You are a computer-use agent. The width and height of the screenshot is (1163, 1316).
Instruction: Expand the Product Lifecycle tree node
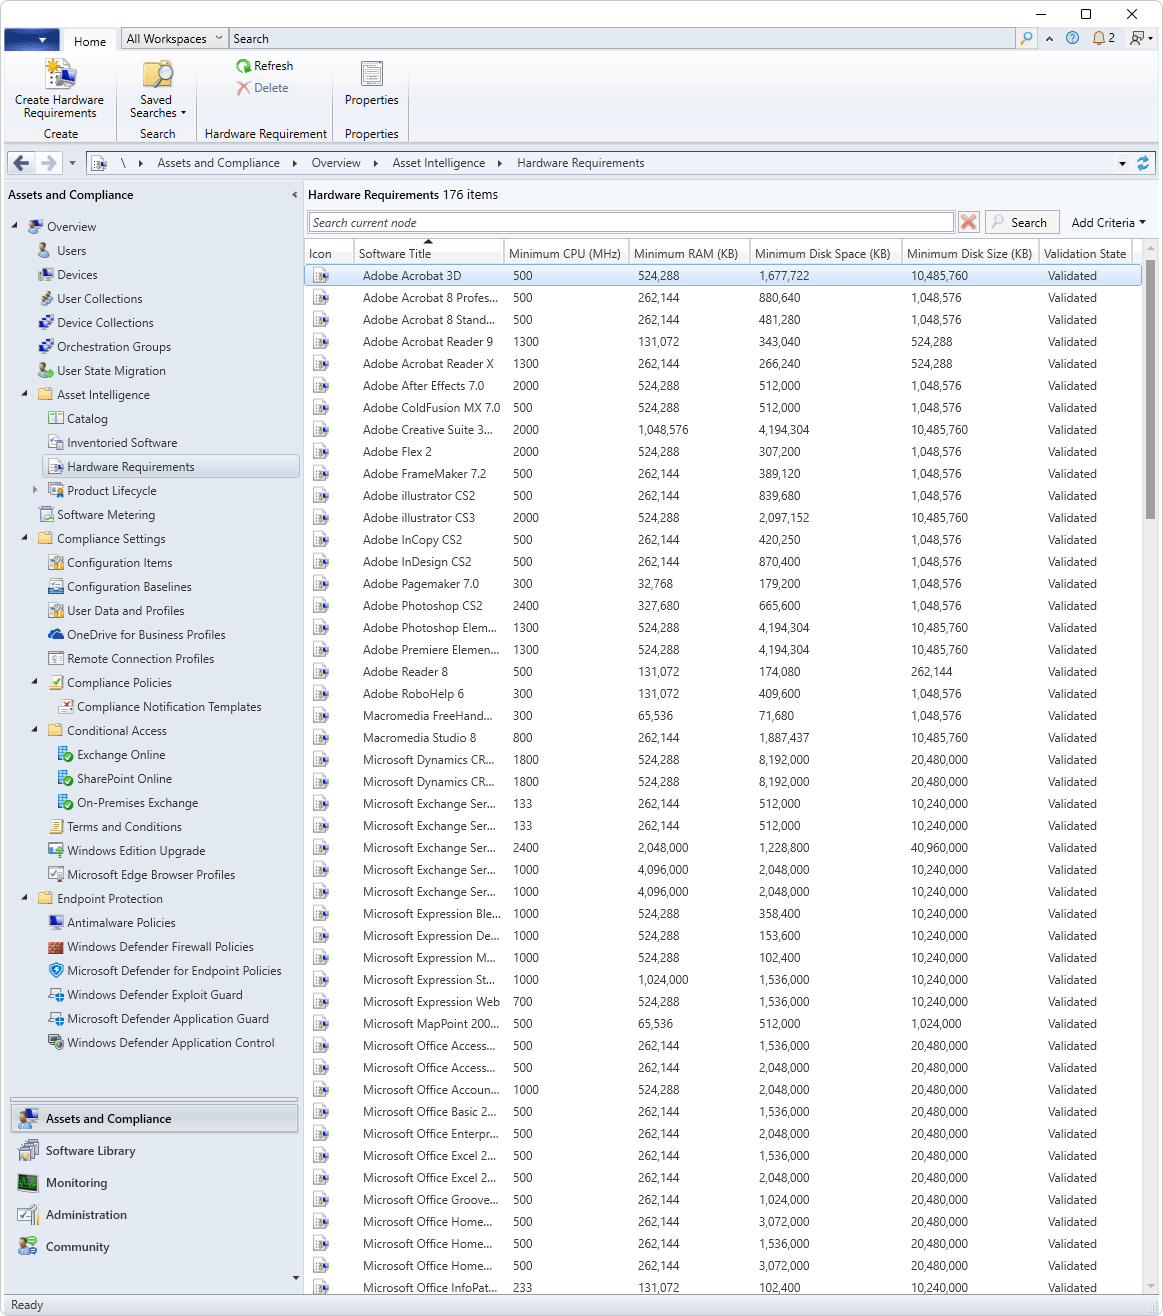click(x=35, y=490)
